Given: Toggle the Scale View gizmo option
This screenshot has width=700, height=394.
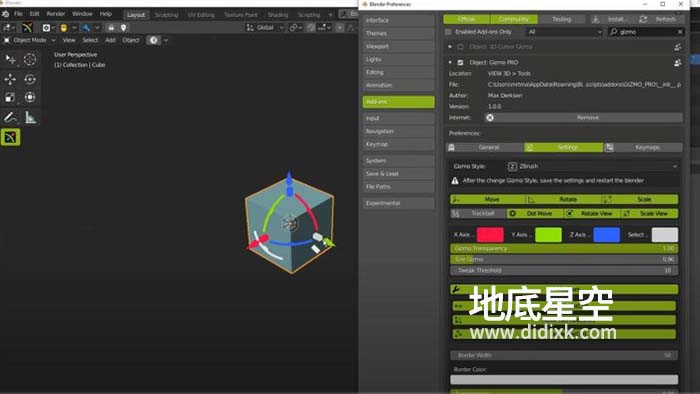Looking at the screenshot, I should coord(650,214).
